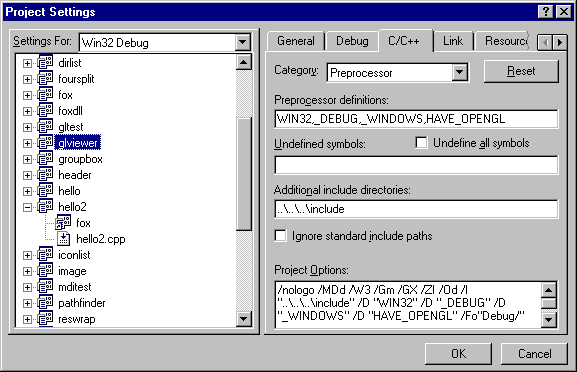Click scroll down arrow in Project Options
Screen dimensions: 577x372
point(549,320)
